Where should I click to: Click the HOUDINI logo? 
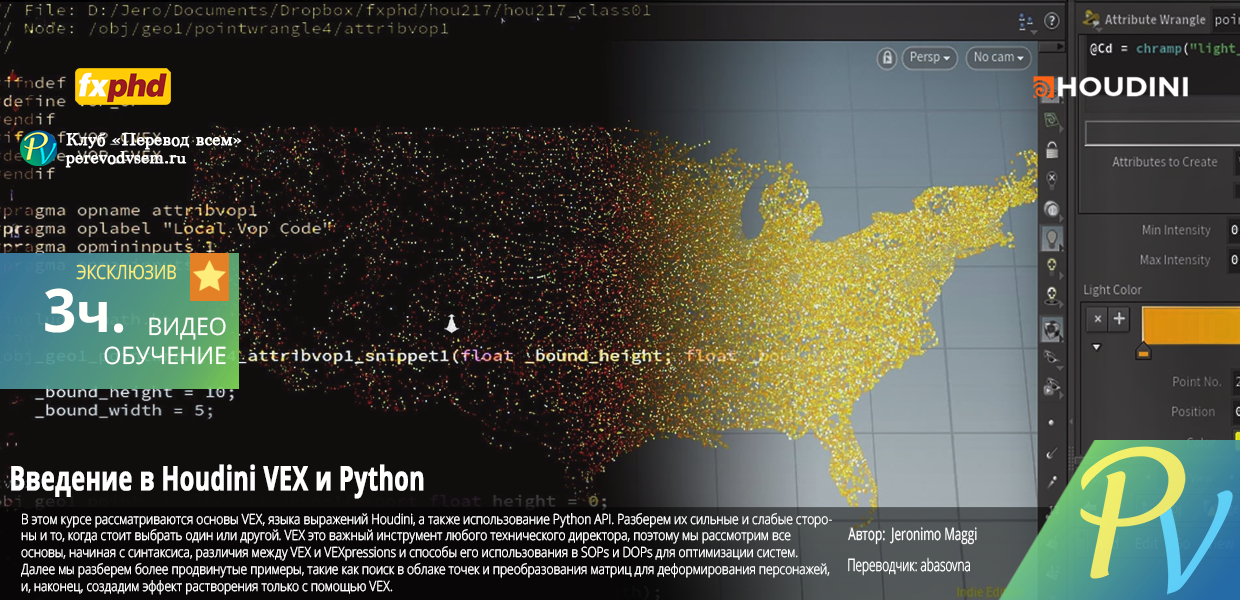pyautogui.click(x=1111, y=87)
